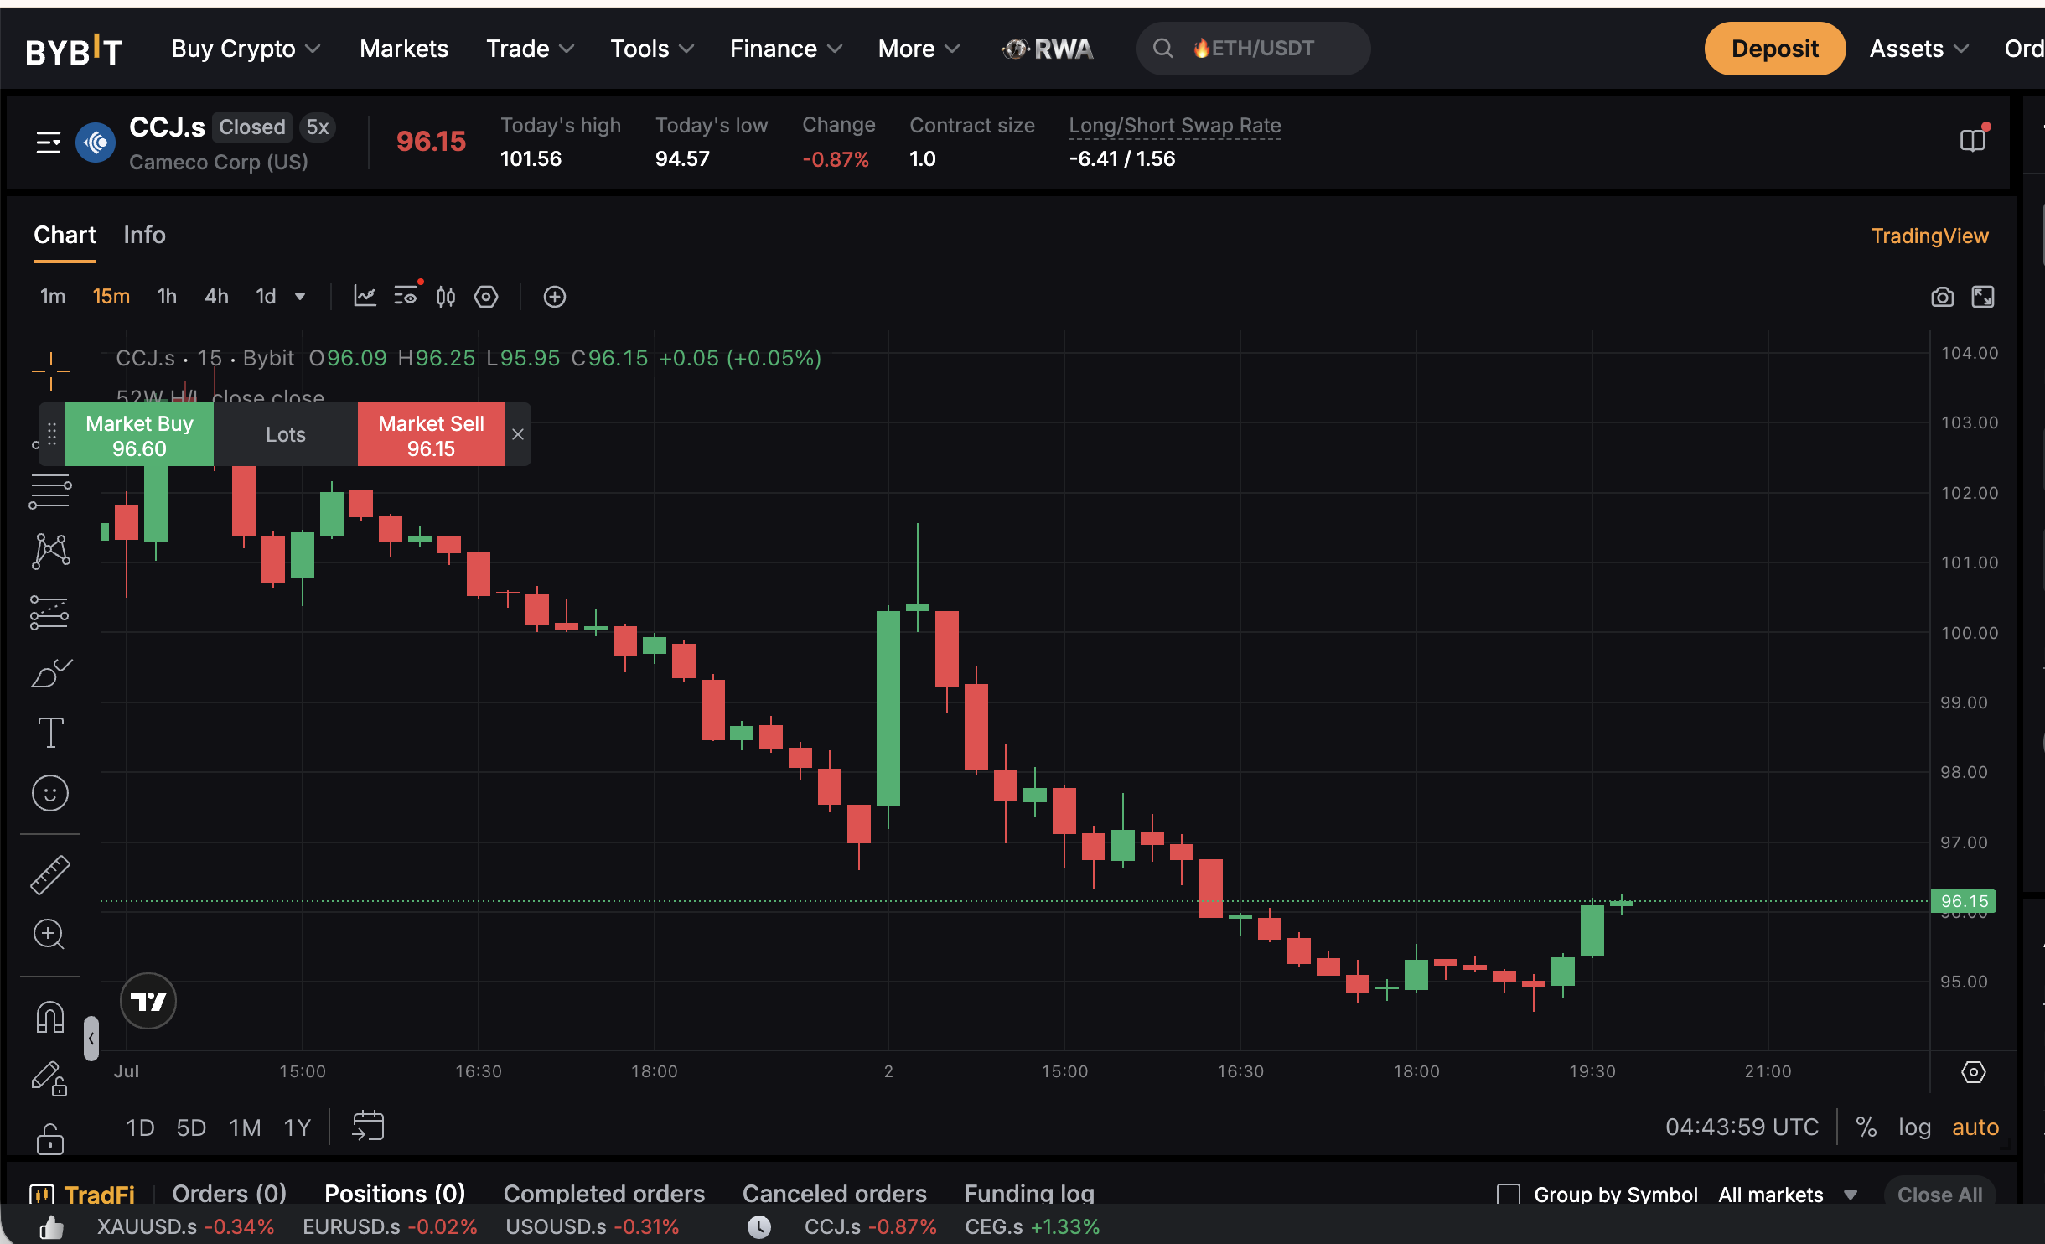Viewport: 2045px width, 1244px height.
Task: Add a compare symbol plus icon
Action: click(555, 297)
